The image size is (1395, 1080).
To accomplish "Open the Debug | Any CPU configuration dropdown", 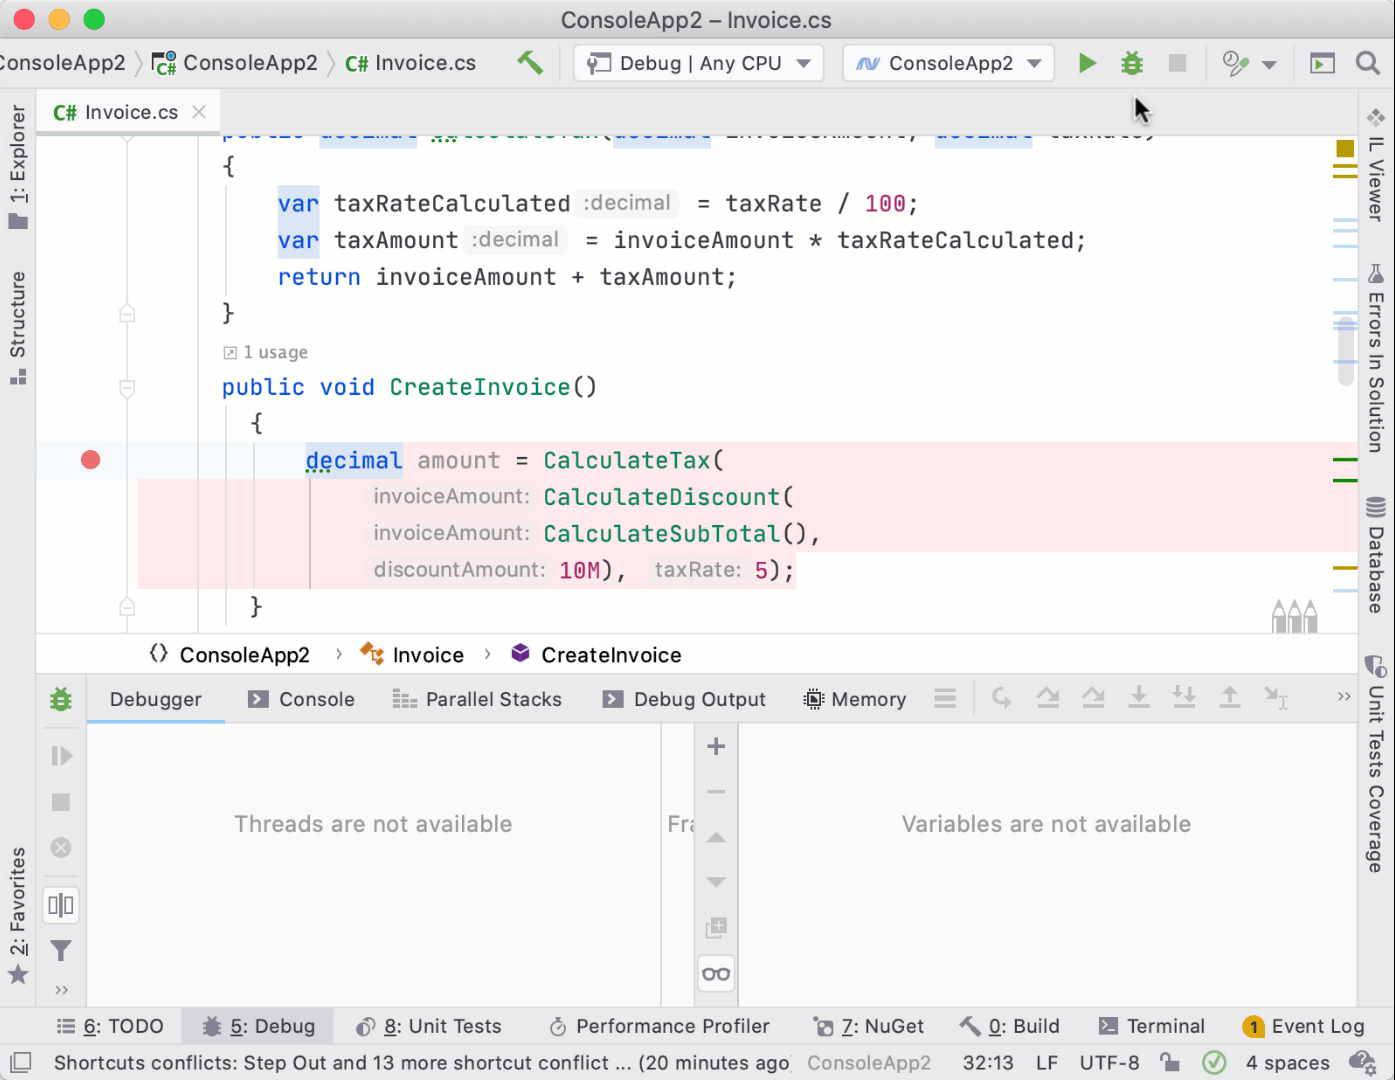I will pyautogui.click(x=697, y=62).
